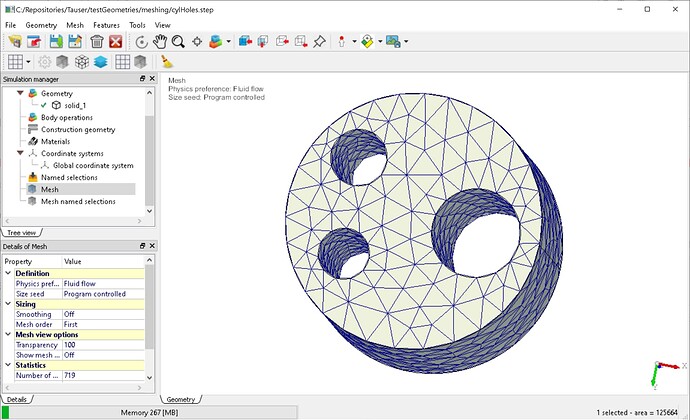The width and height of the screenshot is (690, 420).
Task: Click the Smoothing Off value
Action: point(103,314)
